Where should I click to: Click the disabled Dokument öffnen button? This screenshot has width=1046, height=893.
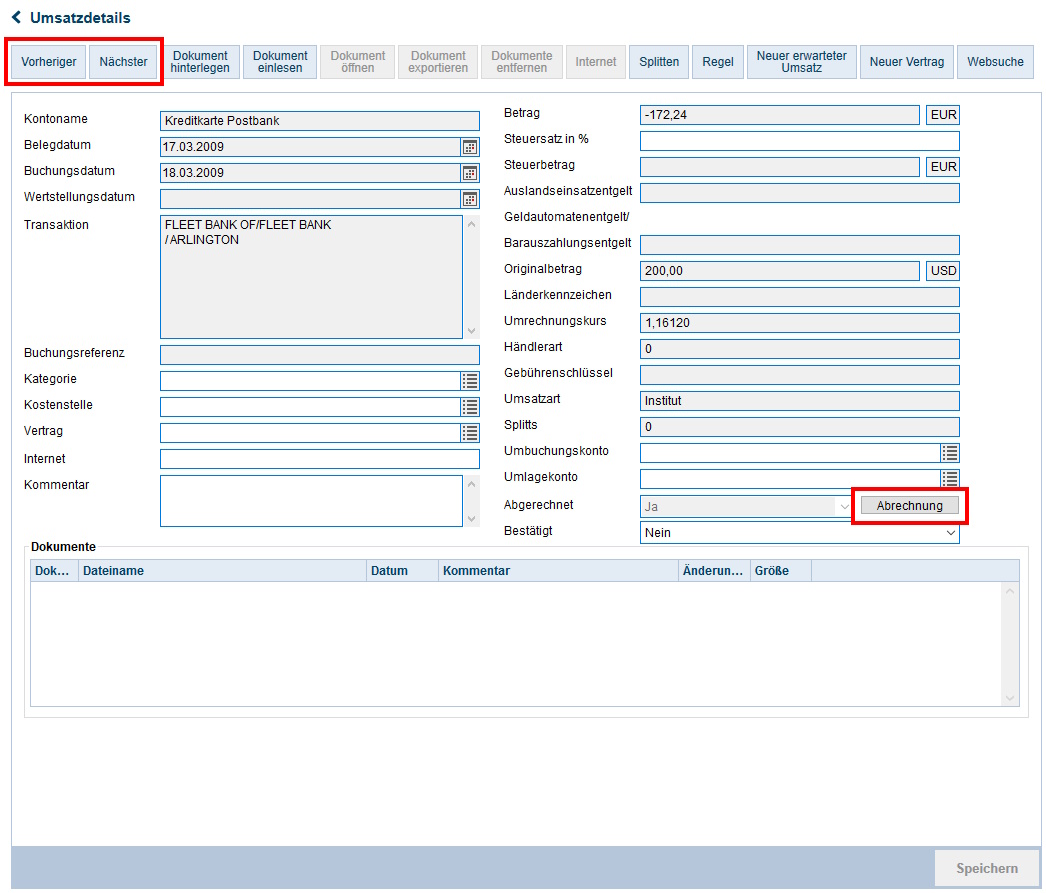[x=358, y=62]
